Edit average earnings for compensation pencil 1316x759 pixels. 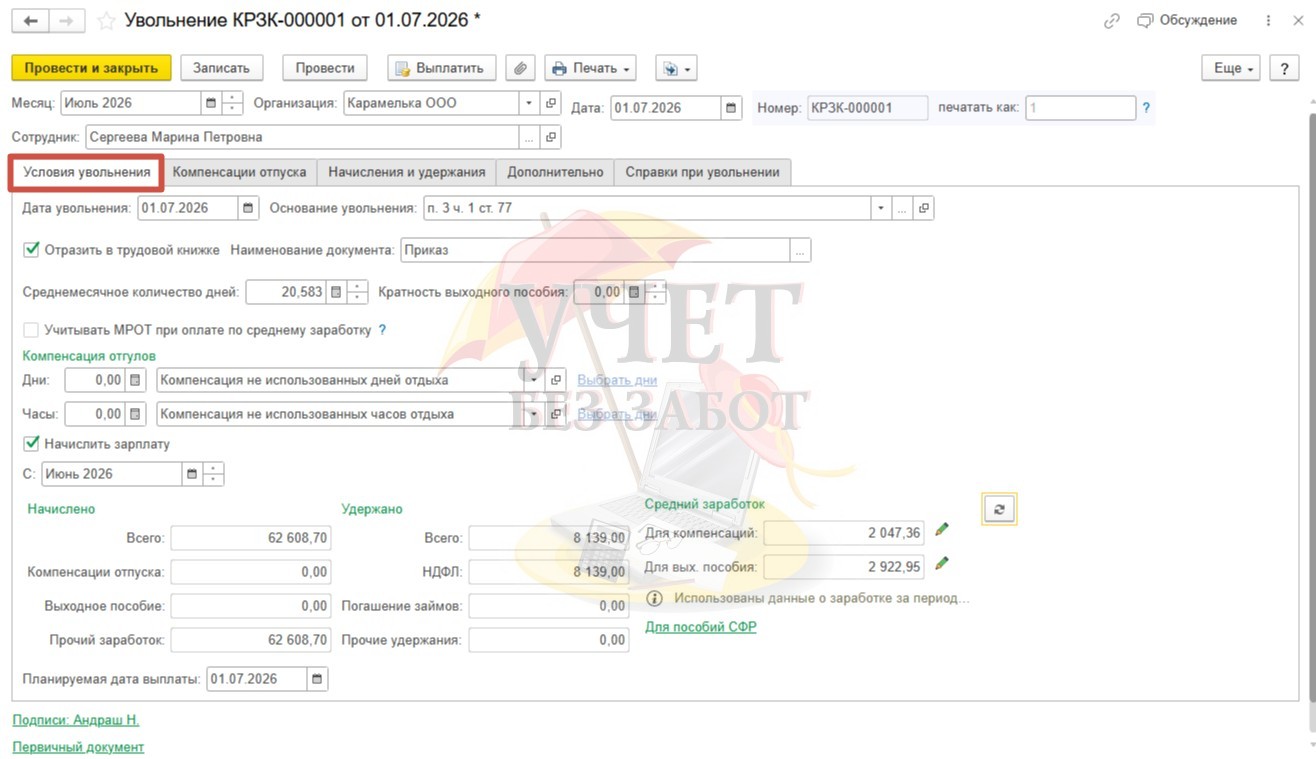pyautogui.click(x=941, y=531)
